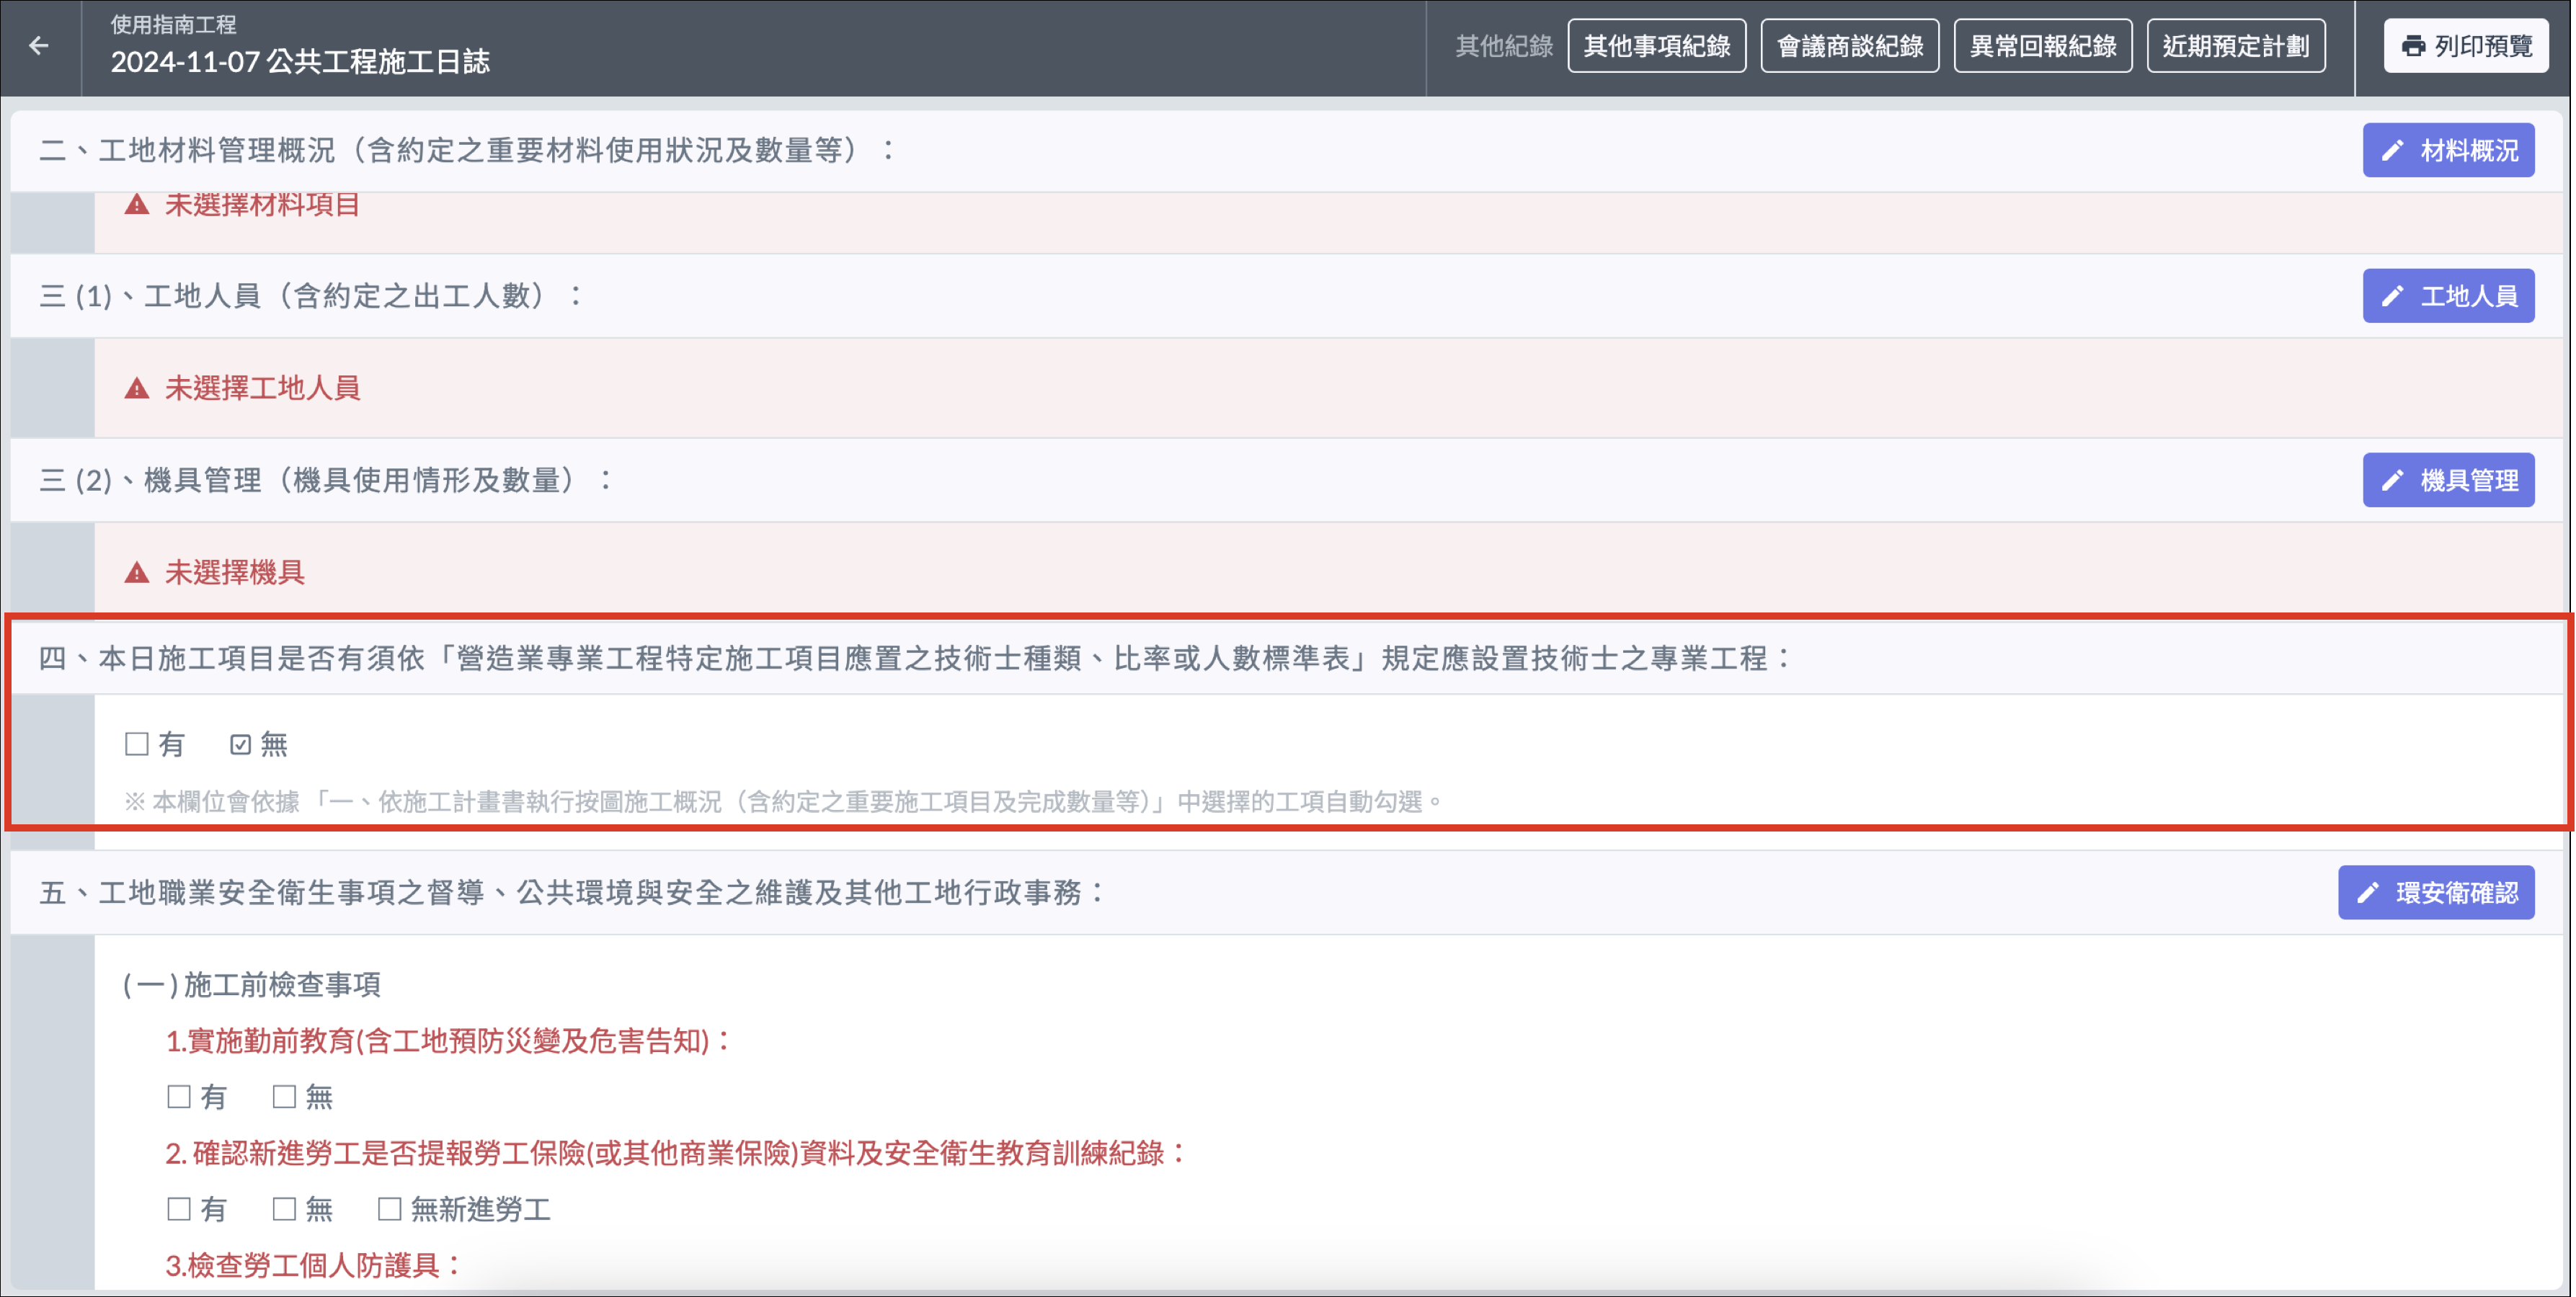Open 異常回報紀錄 records

(2042, 46)
